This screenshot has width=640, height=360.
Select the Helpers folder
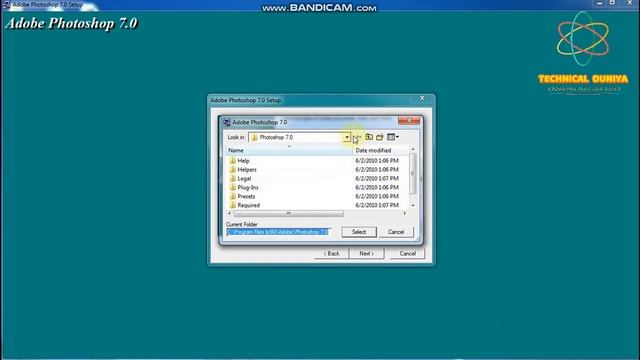247,170
